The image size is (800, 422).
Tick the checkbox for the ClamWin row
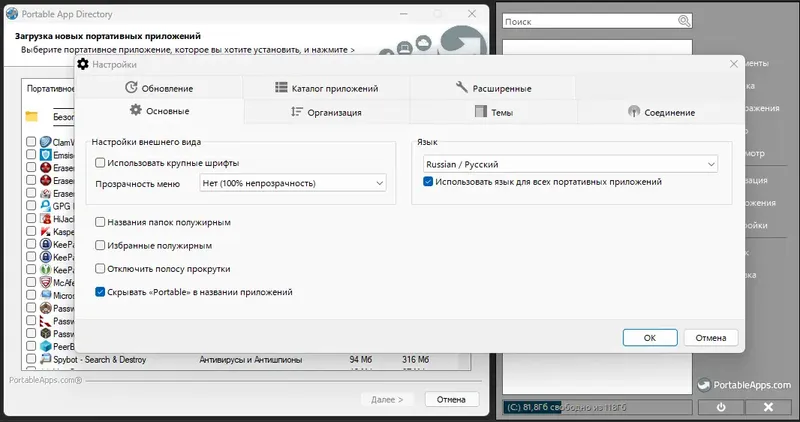pyautogui.click(x=31, y=142)
